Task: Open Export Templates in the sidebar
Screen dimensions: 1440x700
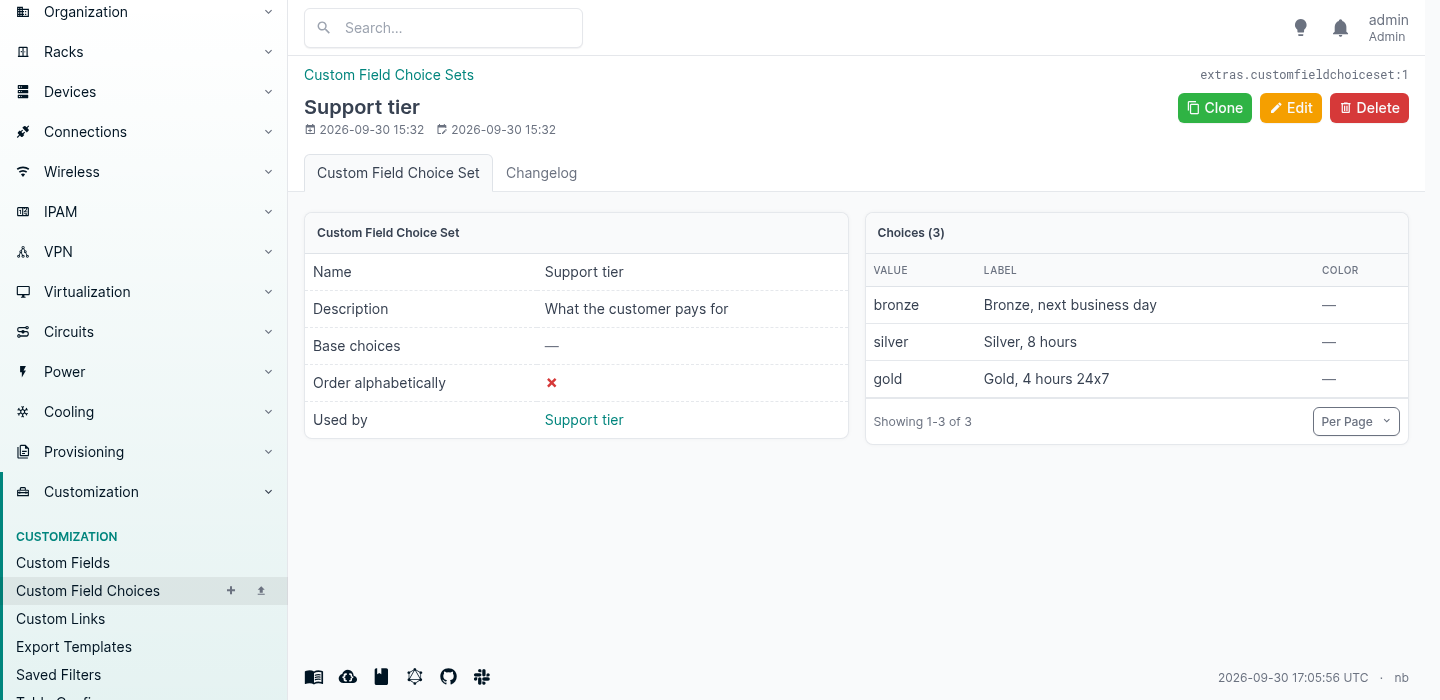Action: (x=74, y=647)
